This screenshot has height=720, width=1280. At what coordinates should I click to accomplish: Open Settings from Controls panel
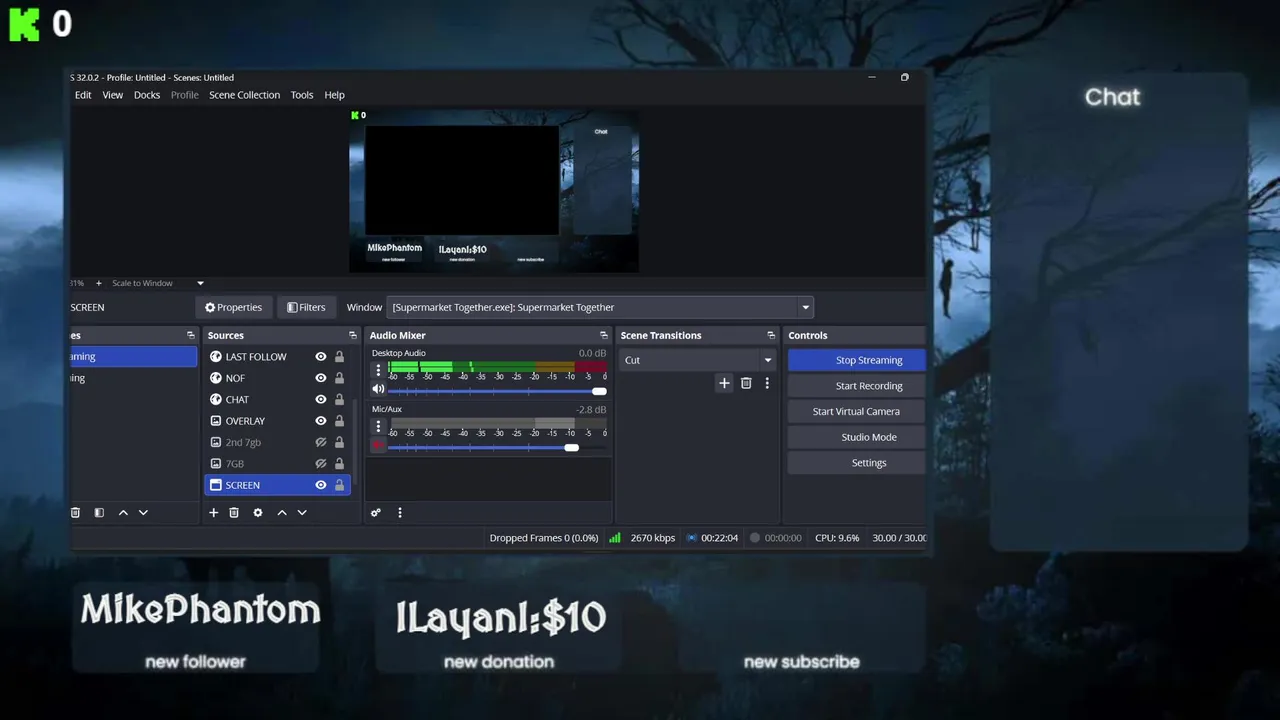(x=857, y=463)
